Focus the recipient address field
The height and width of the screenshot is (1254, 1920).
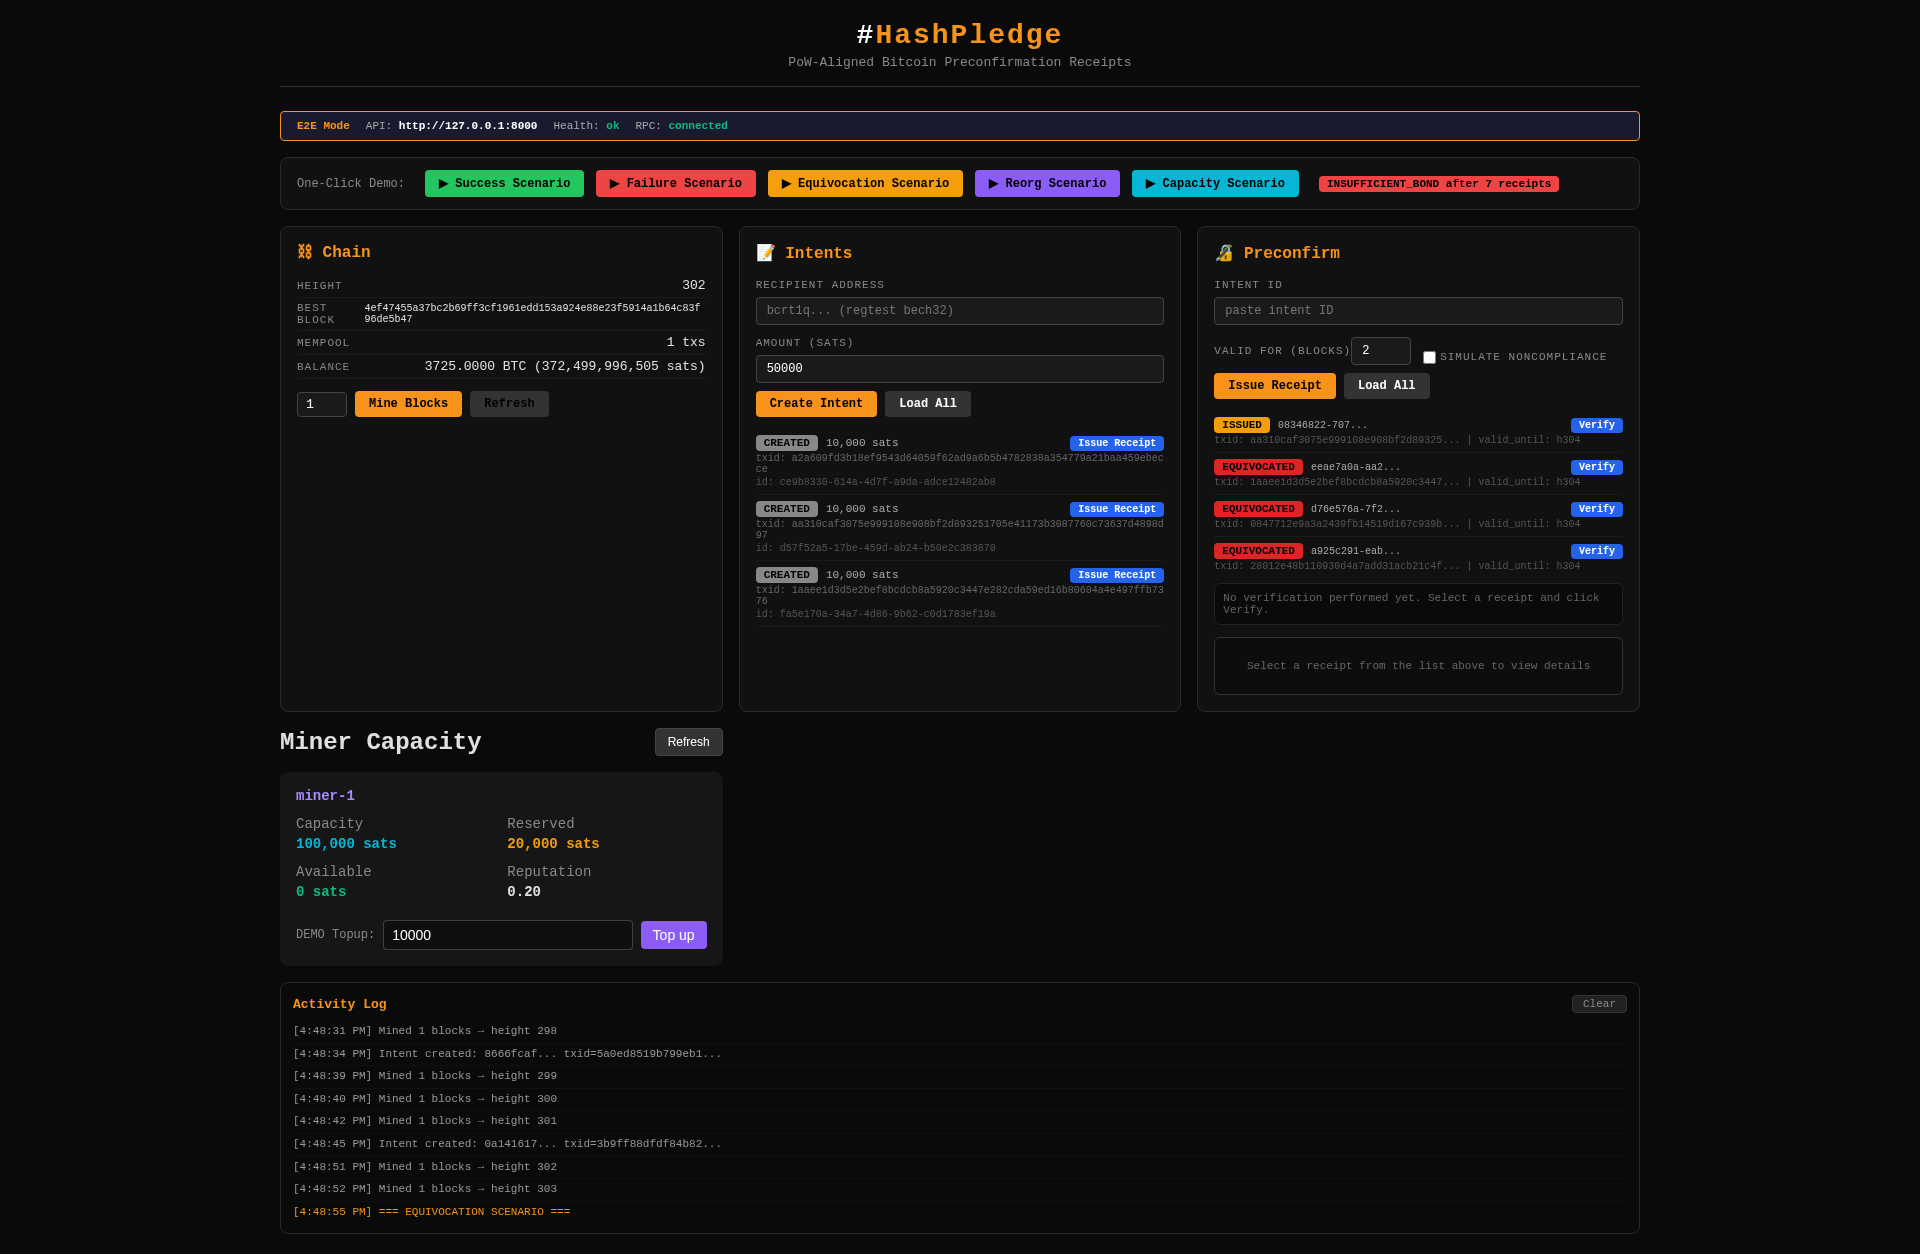(959, 311)
